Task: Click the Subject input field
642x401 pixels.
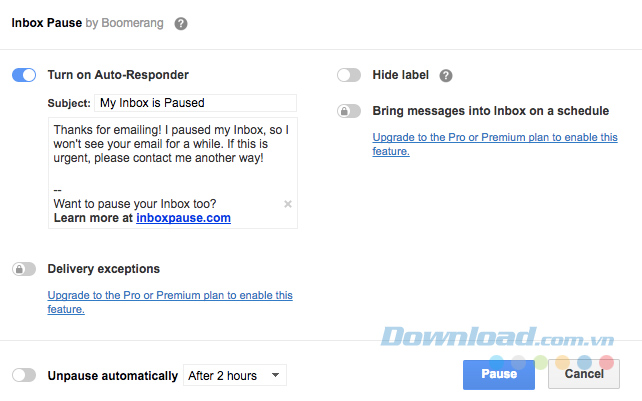Action: (195, 102)
